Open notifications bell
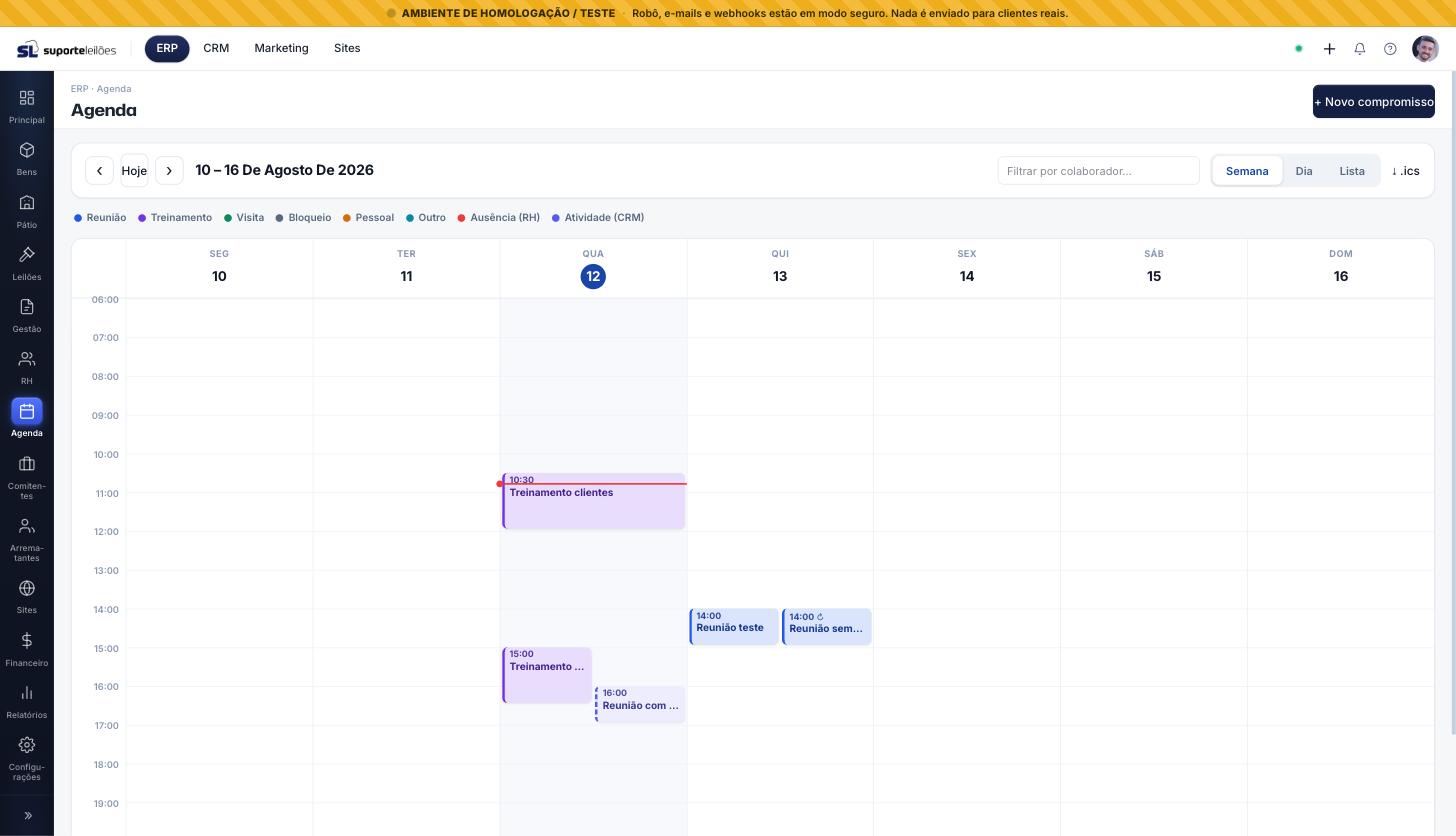 pos(1360,49)
